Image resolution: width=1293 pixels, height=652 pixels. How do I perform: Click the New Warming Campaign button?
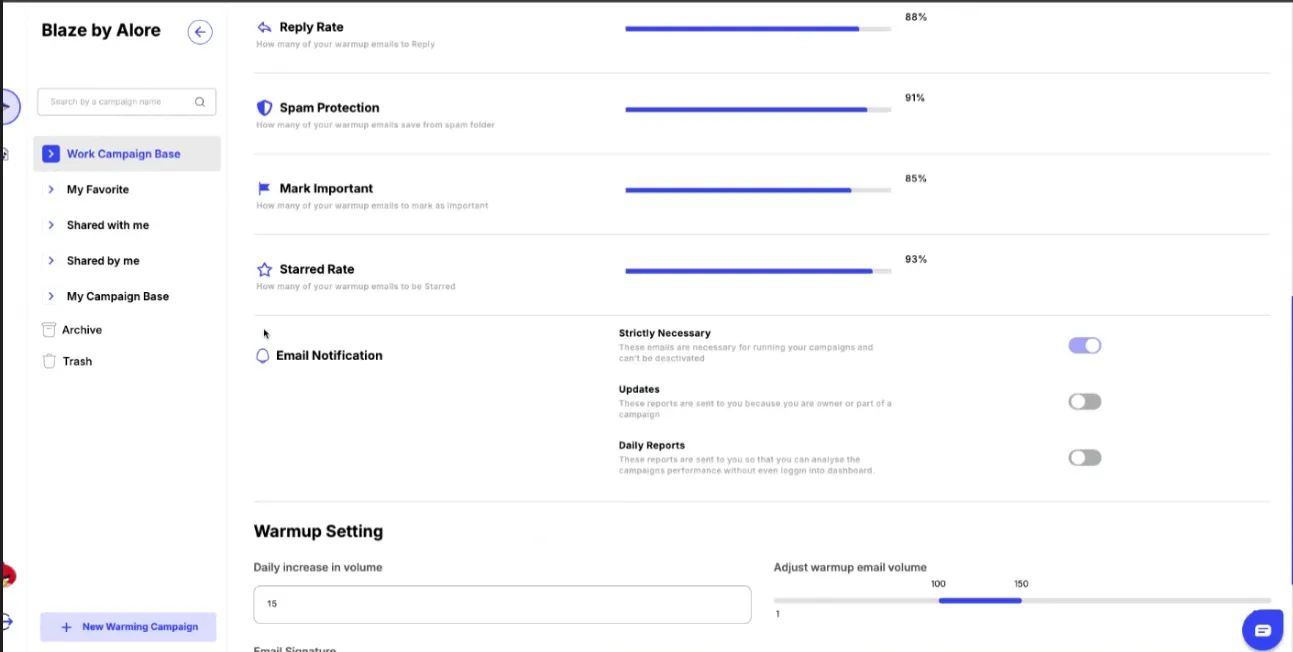pos(128,626)
